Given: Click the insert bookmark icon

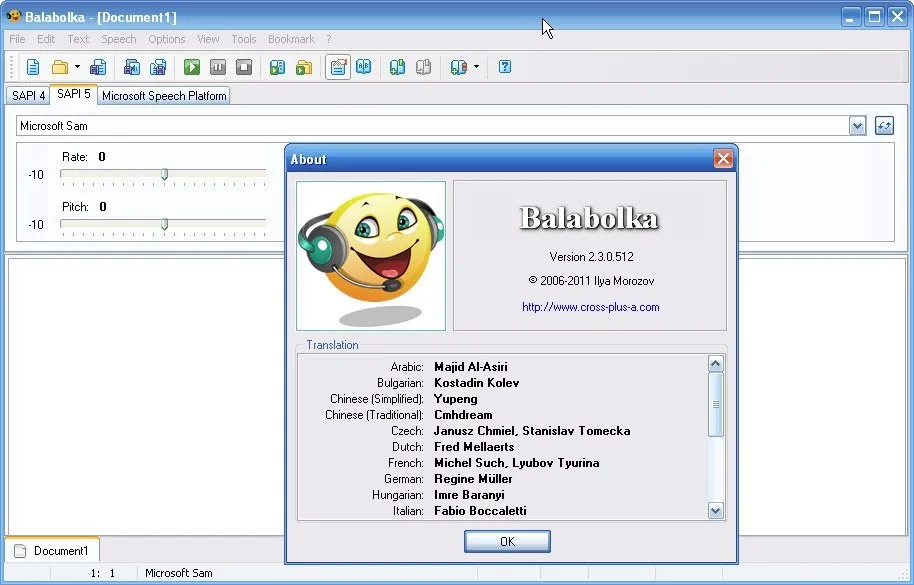Looking at the screenshot, I should coord(398,67).
